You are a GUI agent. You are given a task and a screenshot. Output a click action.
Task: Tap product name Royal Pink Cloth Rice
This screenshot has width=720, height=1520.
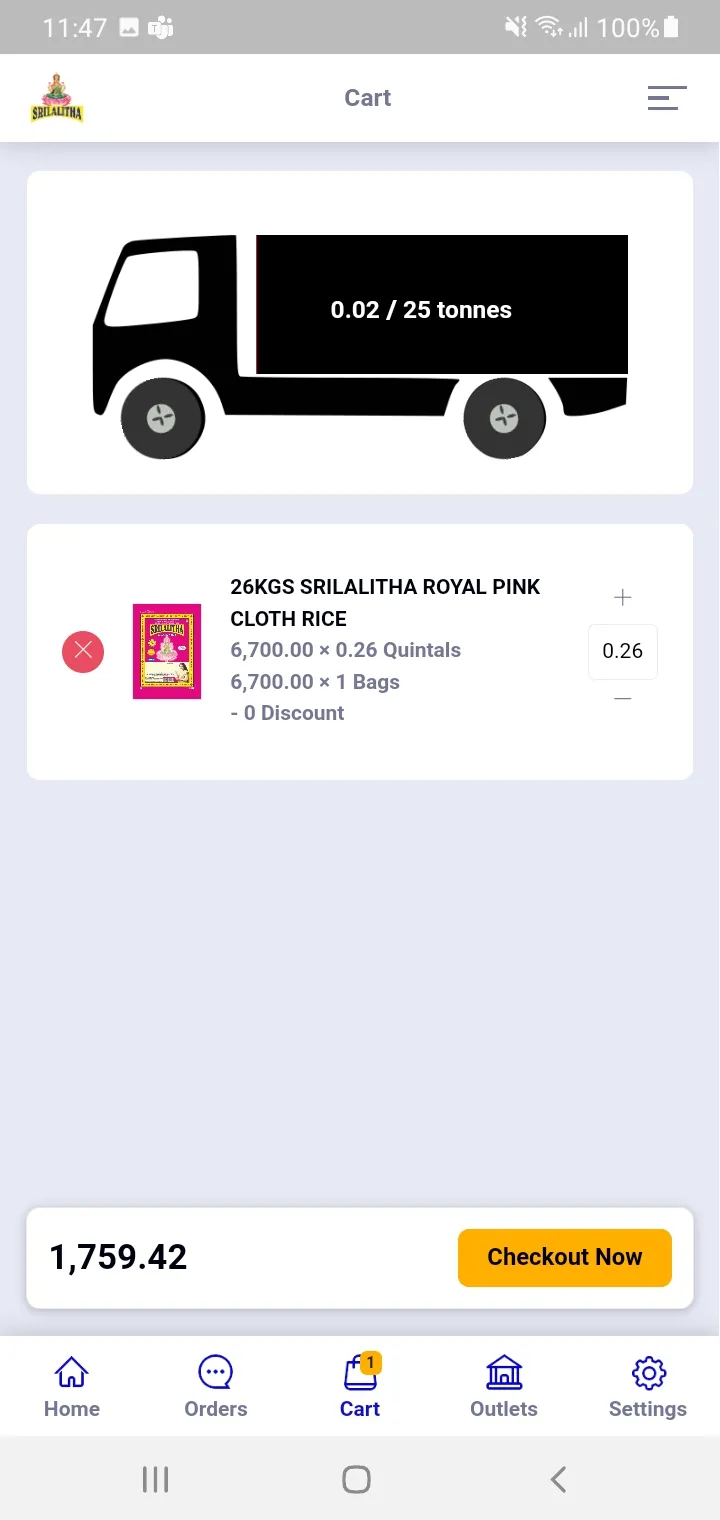[385, 603]
